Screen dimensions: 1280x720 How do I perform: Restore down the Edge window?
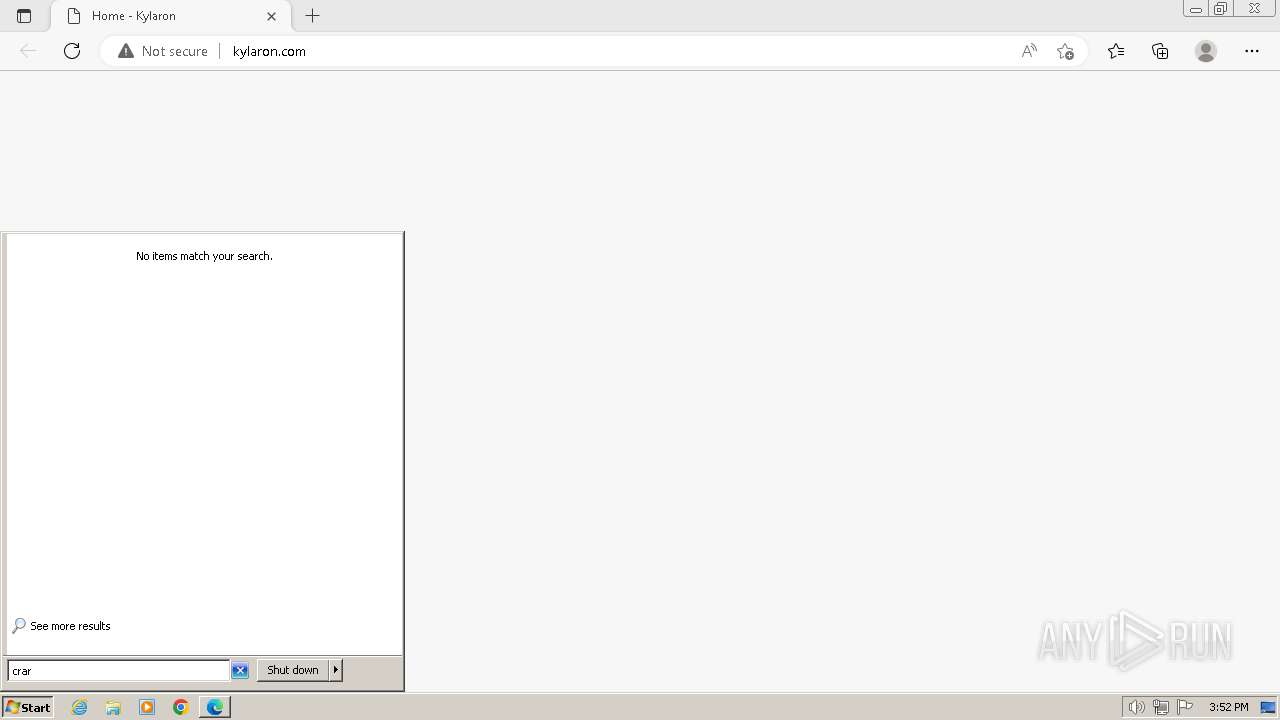1220,9
